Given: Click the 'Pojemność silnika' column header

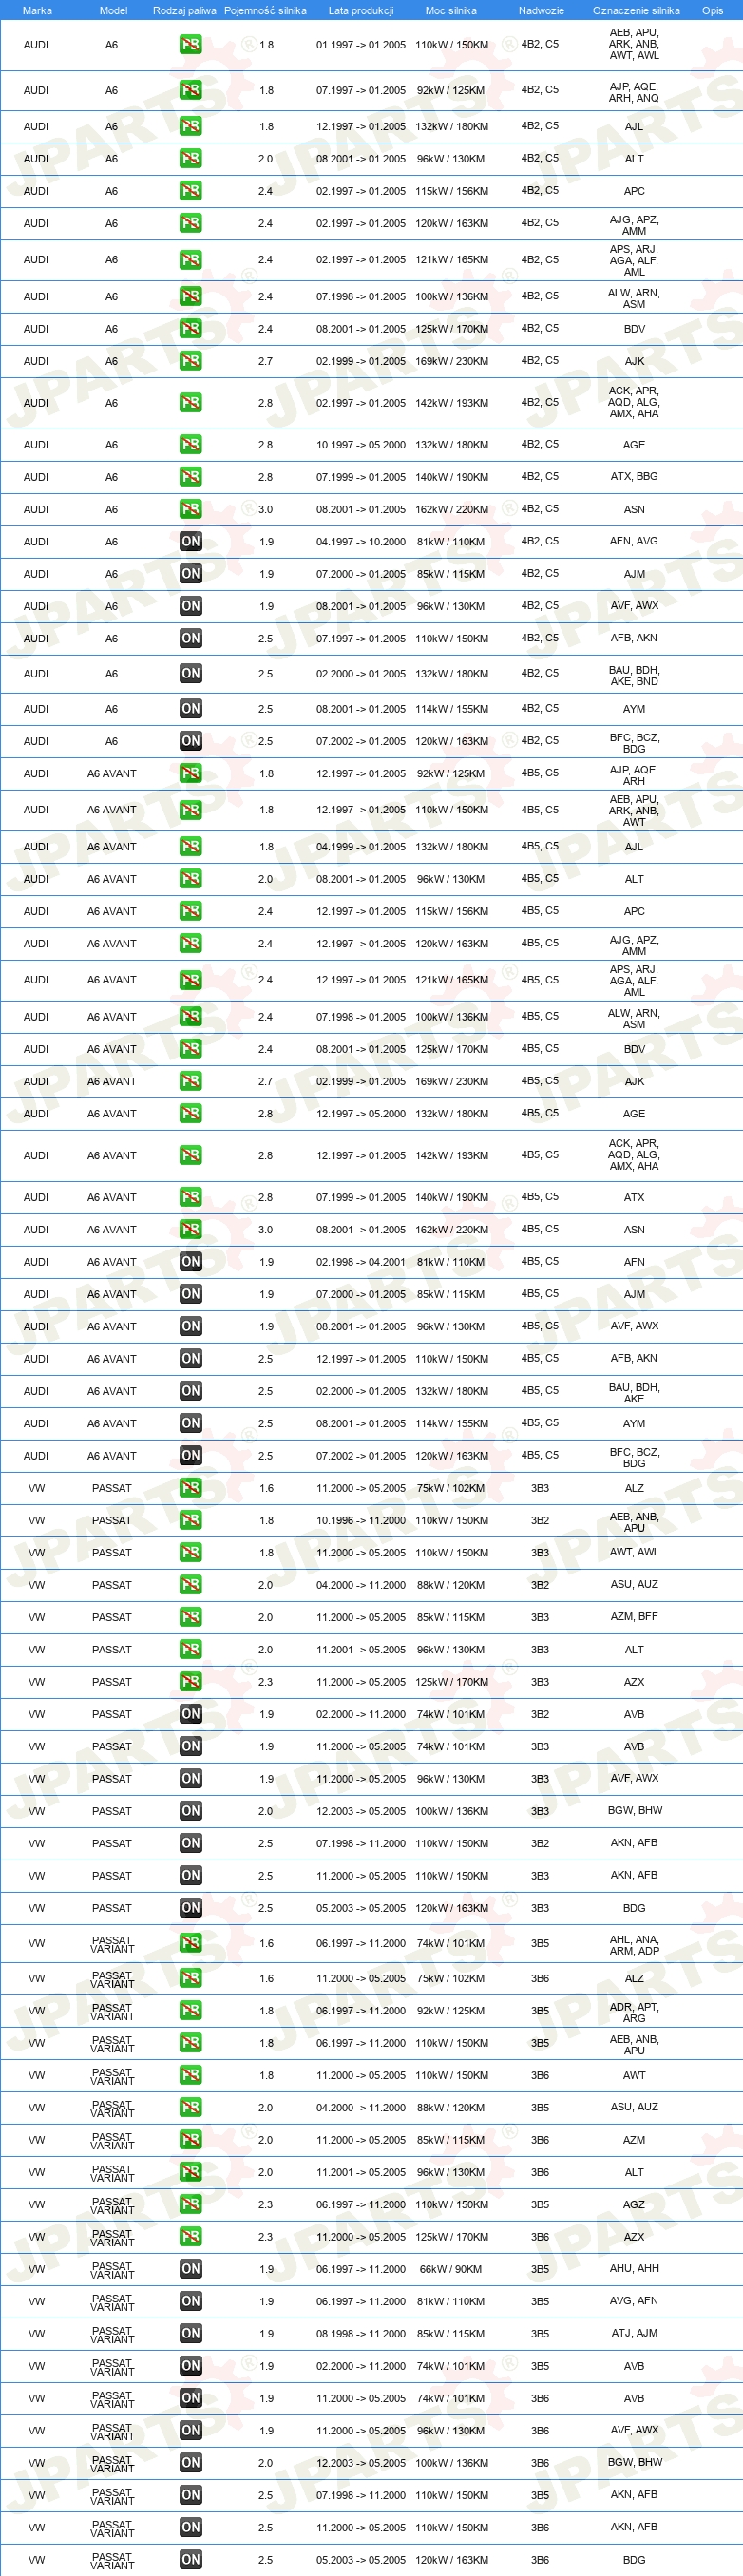Looking at the screenshot, I should coord(265,10).
